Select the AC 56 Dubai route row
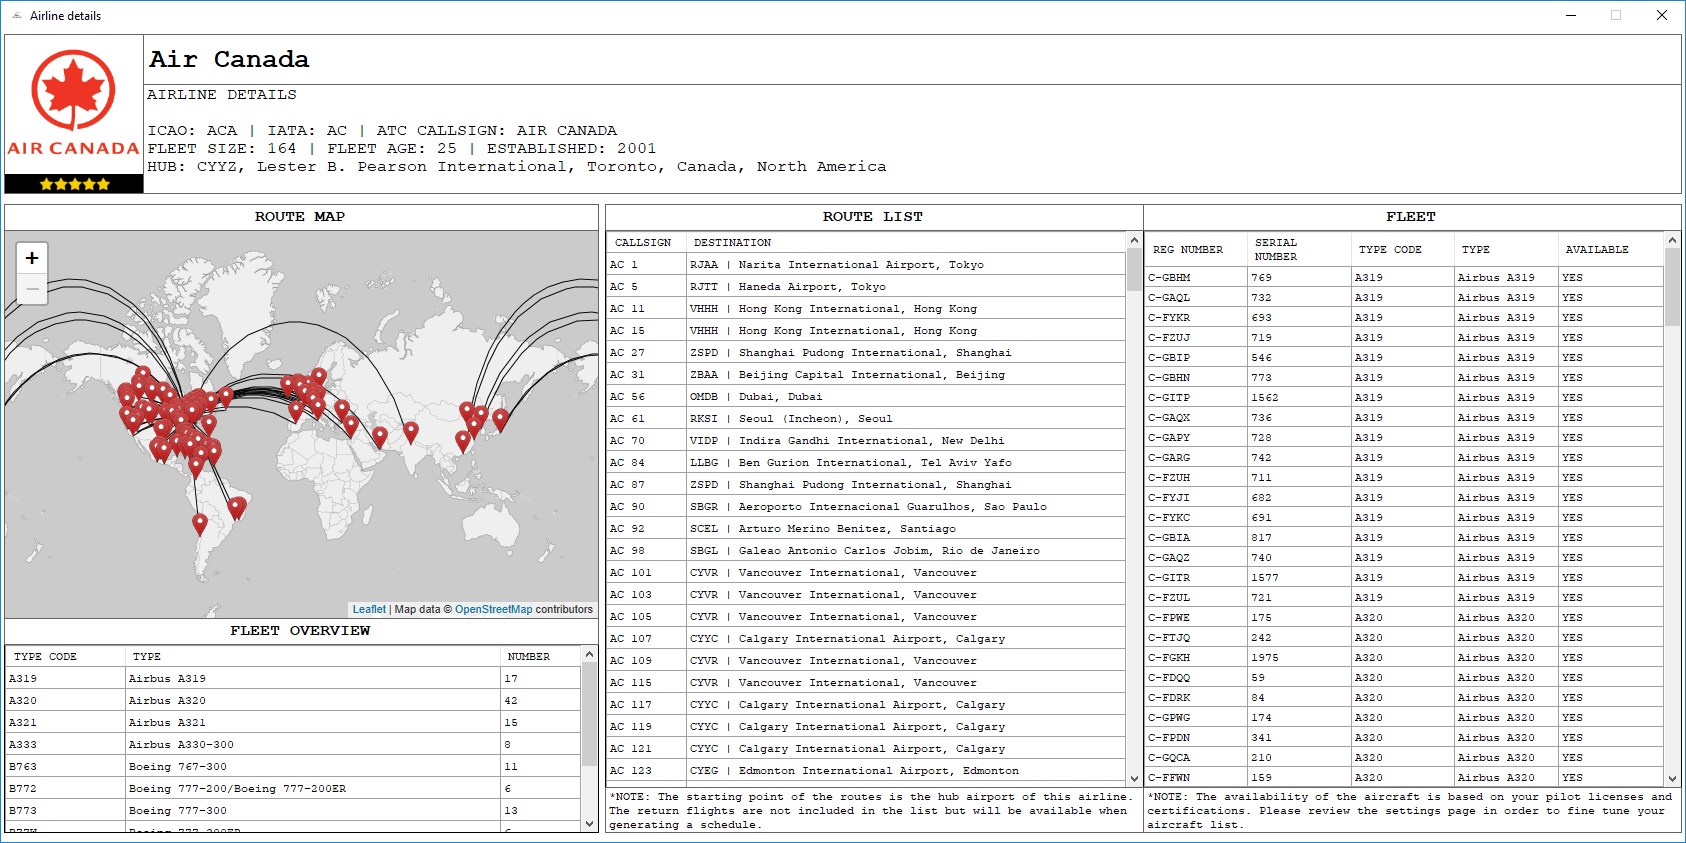1686x843 pixels. click(865, 397)
